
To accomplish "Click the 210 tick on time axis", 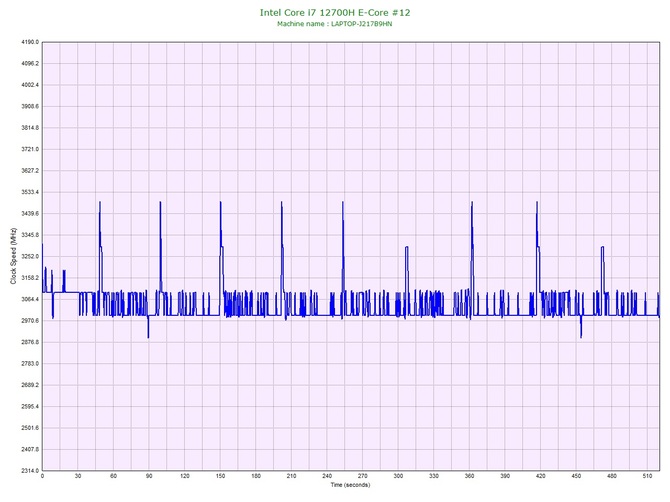I will coord(291,476).
